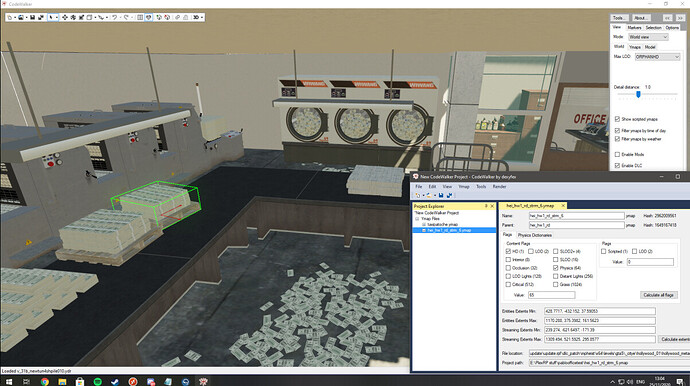The height and width of the screenshot is (386, 690).
Task: Click the Undo arrow in main toolbar
Action: click(x=114, y=18)
